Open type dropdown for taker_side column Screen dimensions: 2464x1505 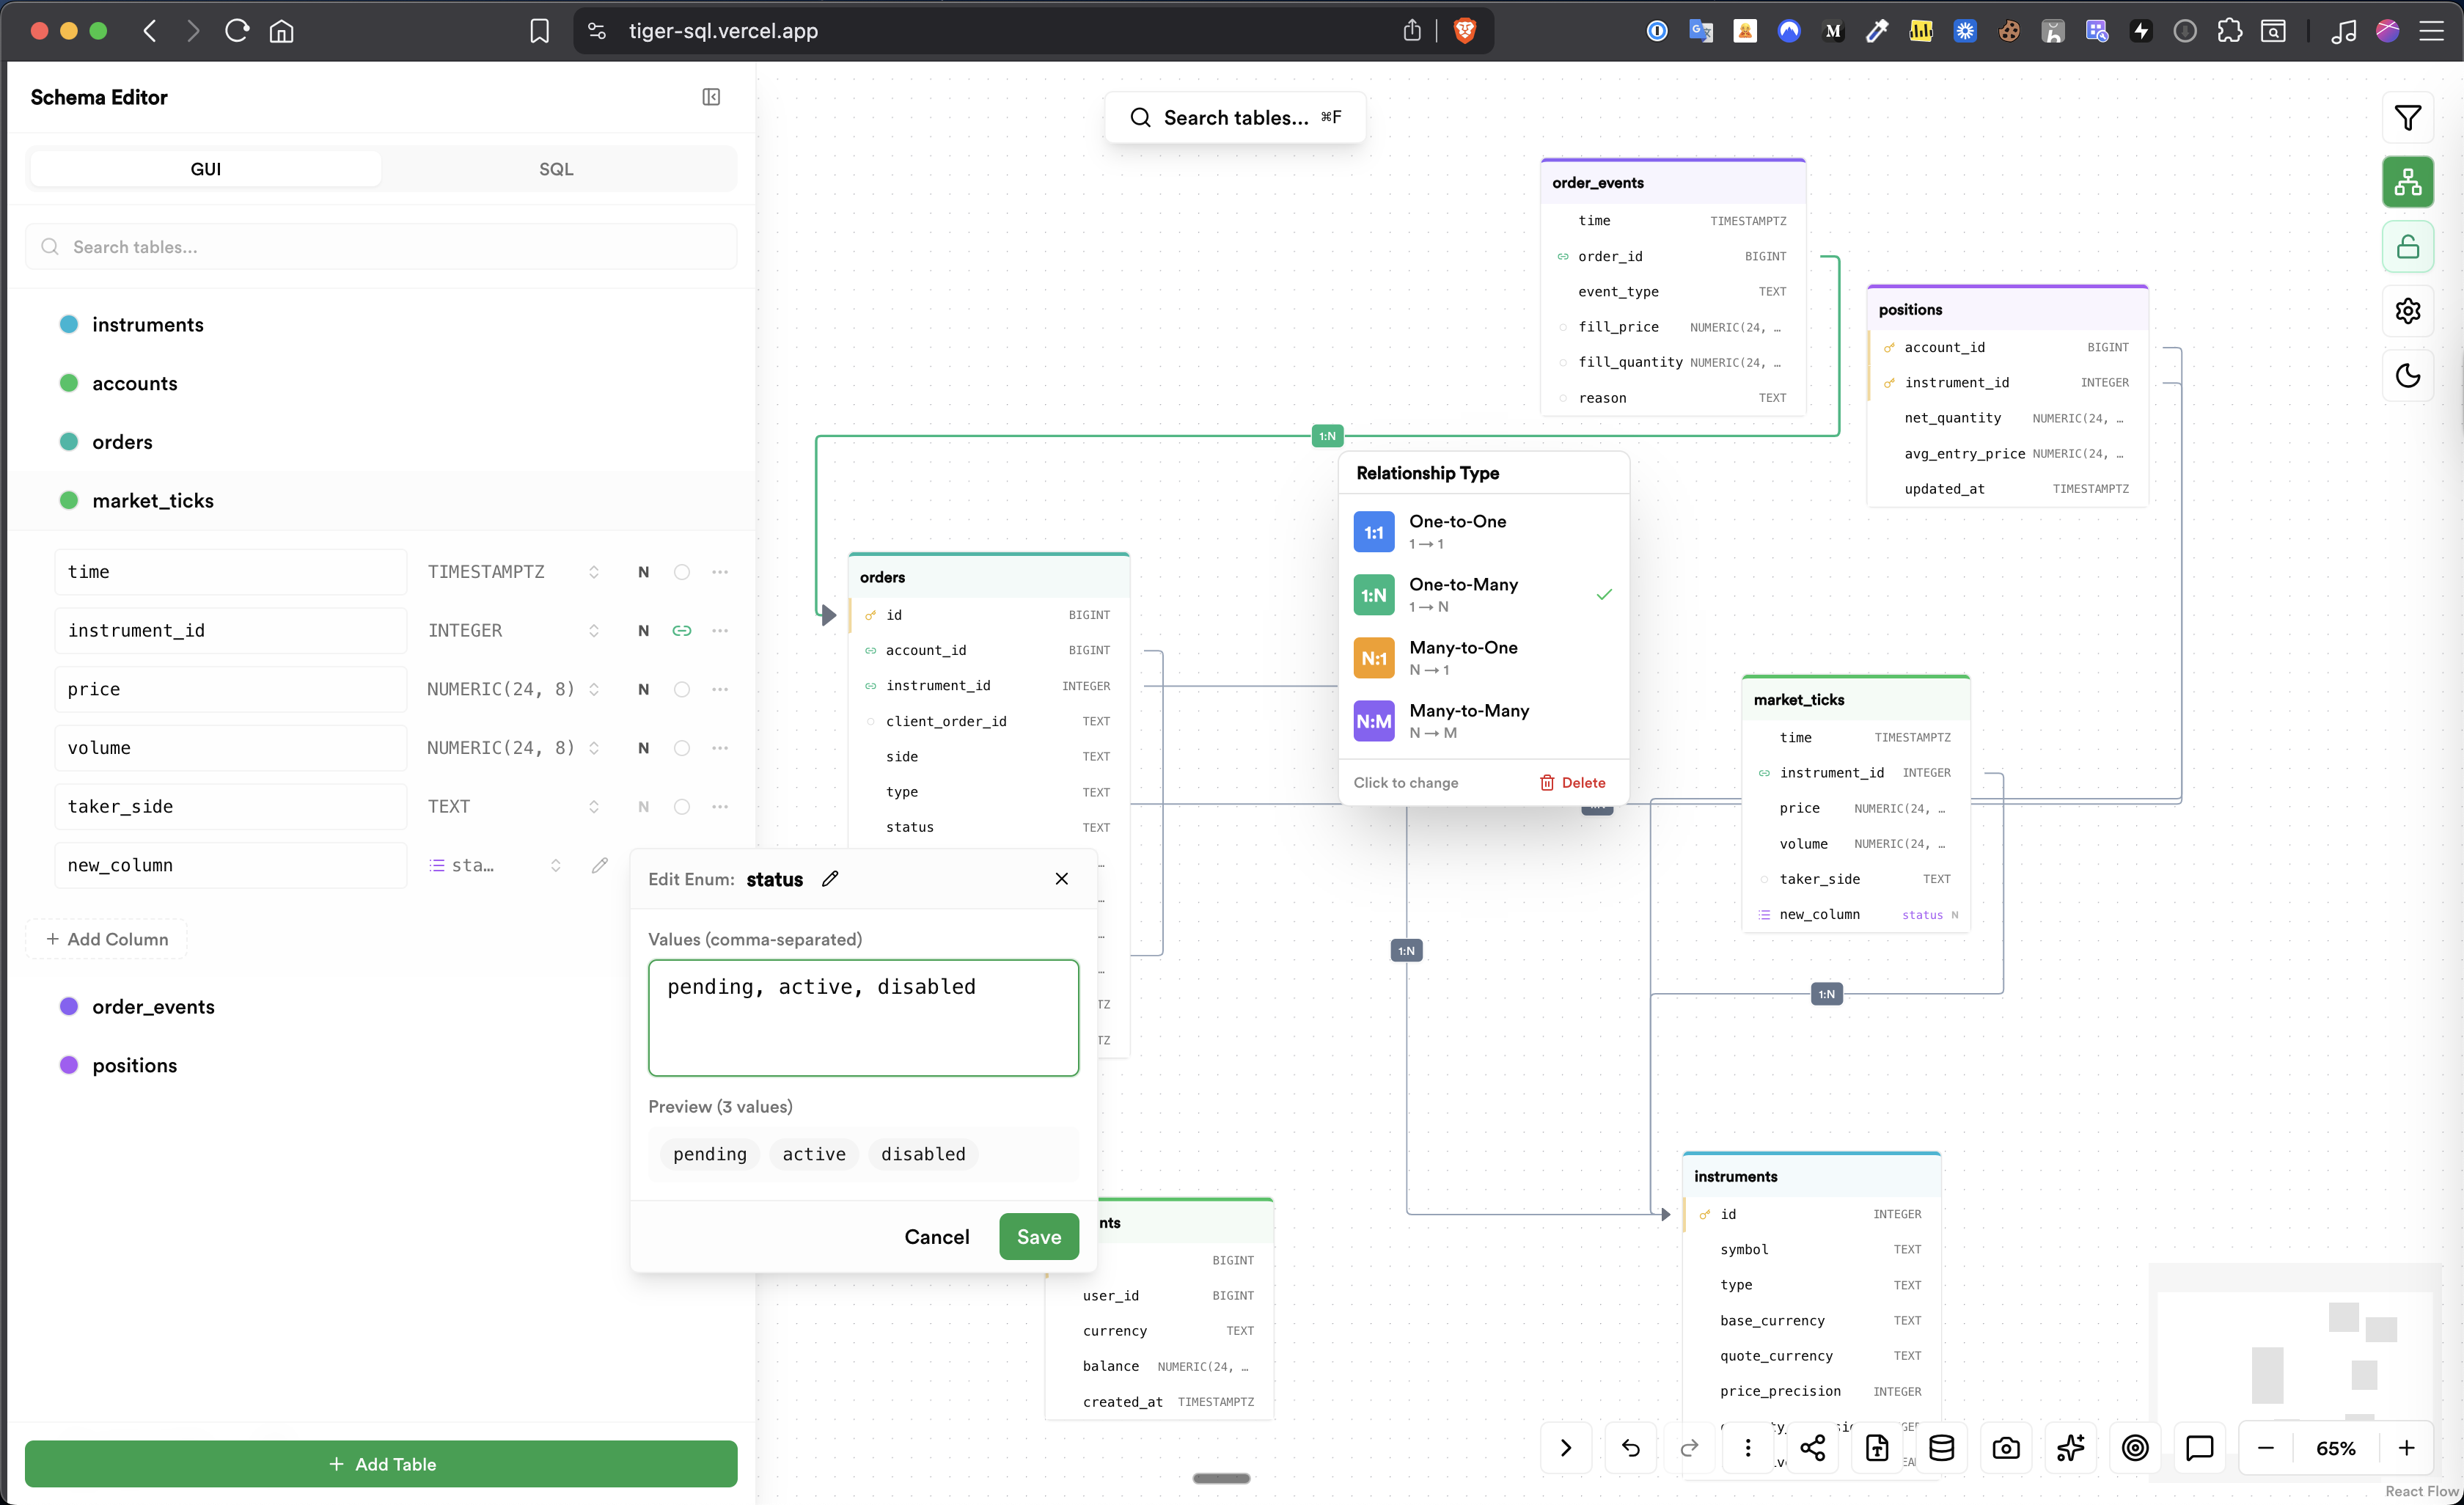594,807
